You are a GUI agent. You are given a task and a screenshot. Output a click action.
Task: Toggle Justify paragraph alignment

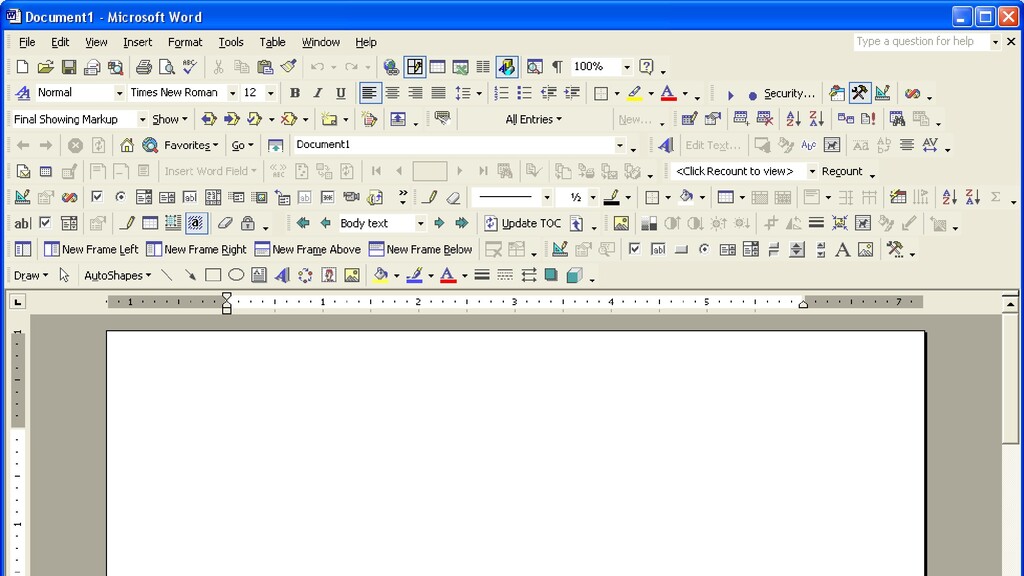(438, 93)
